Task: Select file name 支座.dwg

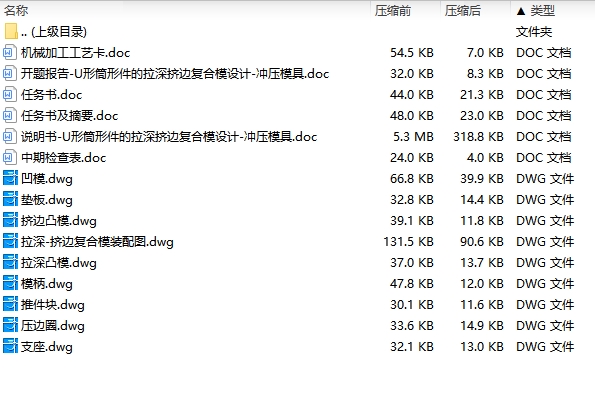Action: click(x=47, y=347)
